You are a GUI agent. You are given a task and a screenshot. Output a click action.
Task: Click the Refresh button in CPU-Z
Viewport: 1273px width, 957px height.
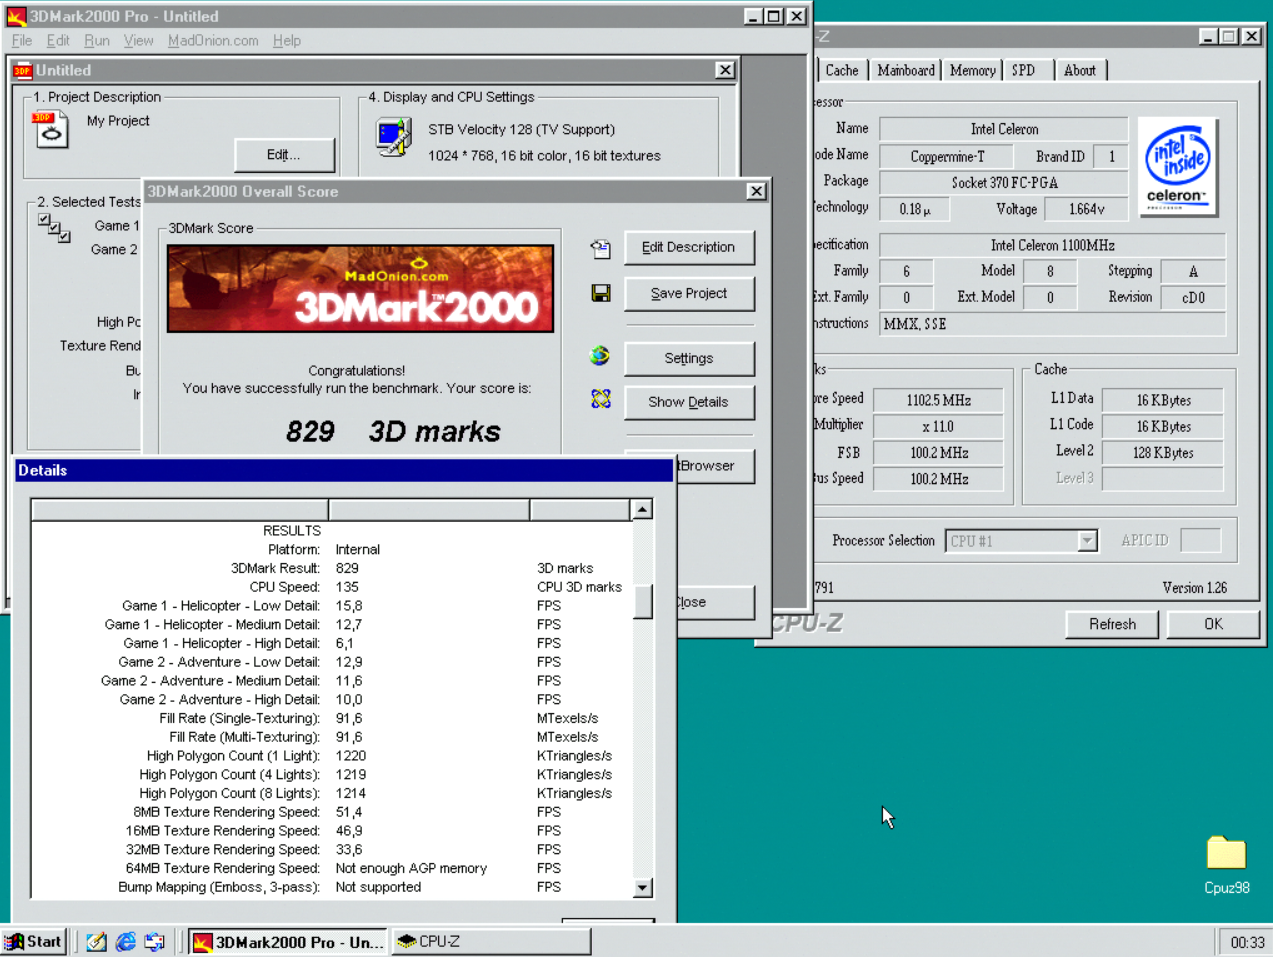tap(1112, 624)
